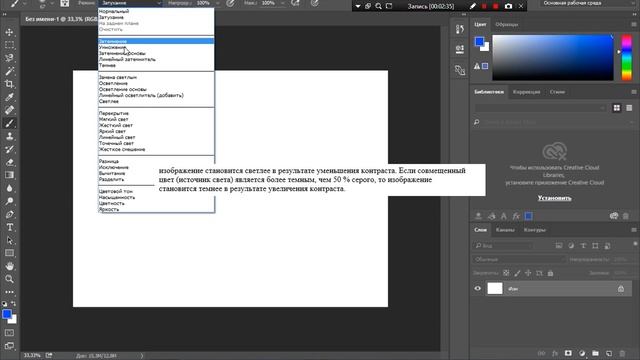Create a new layer
The height and width of the screenshot is (360, 640).
click(x=609, y=353)
